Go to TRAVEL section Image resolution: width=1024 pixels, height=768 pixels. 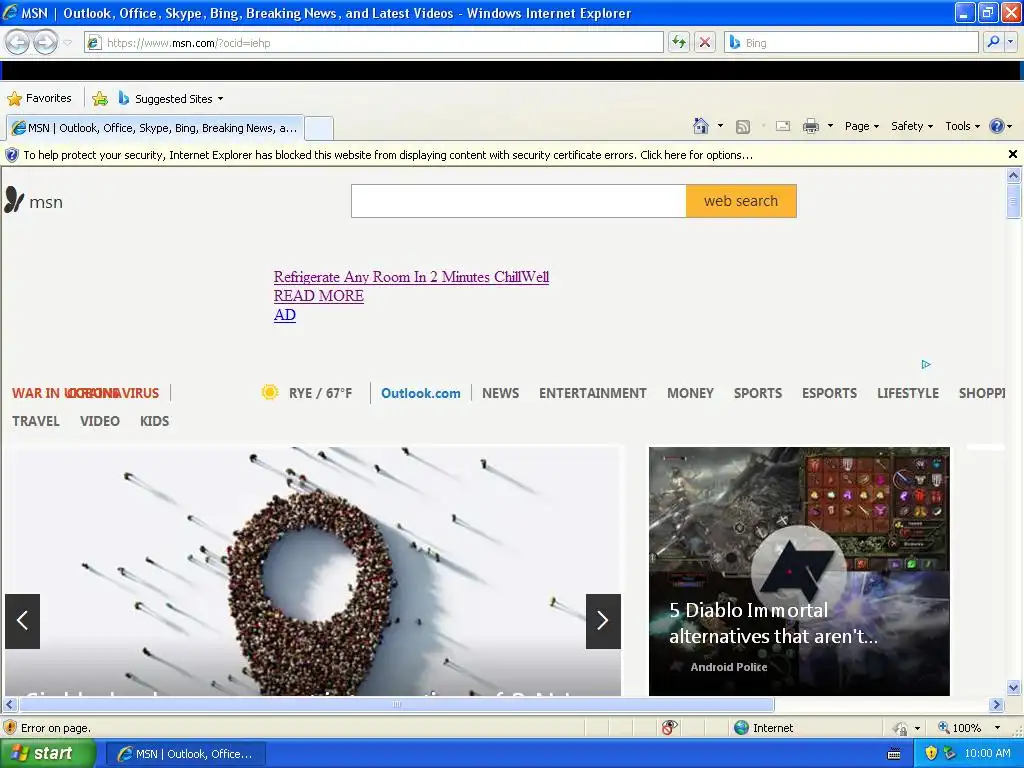coord(36,421)
